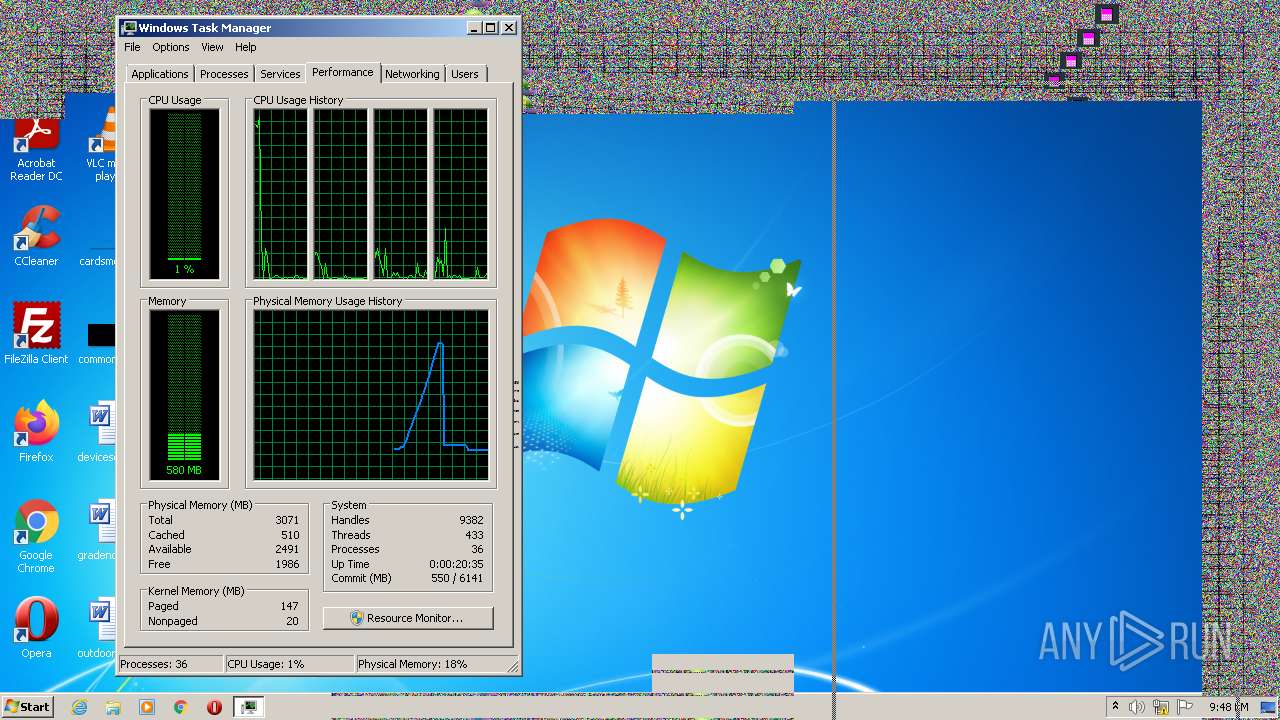Image resolution: width=1280 pixels, height=720 pixels.
Task: Open the 'graden' Word document on desktop
Action: [98, 531]
